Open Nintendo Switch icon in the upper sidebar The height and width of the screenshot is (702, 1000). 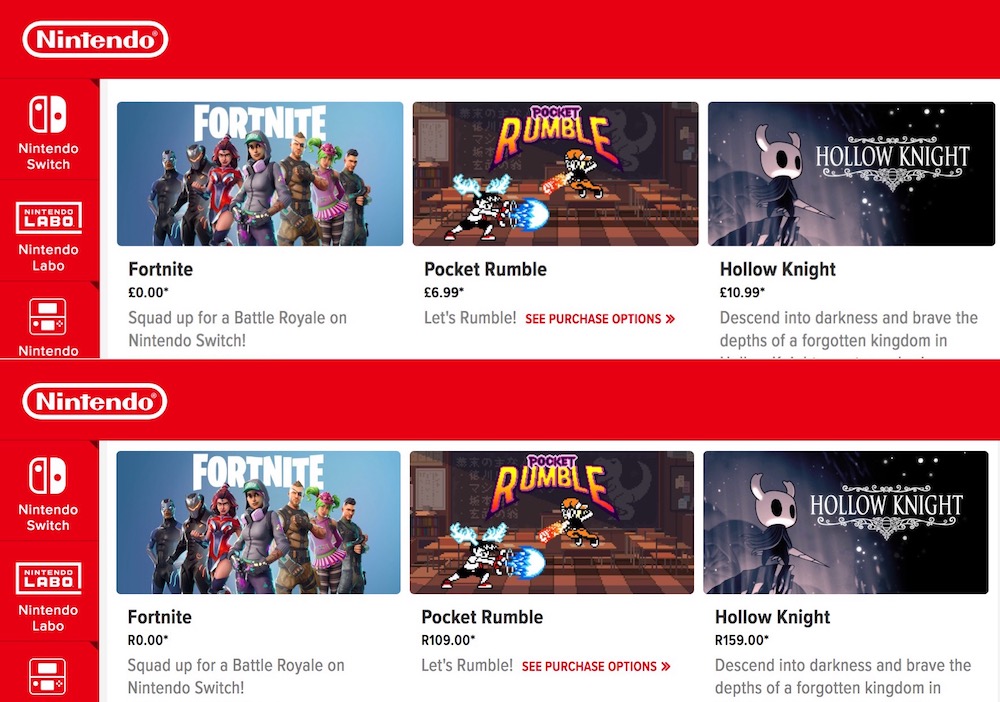(x=48, y=115)
